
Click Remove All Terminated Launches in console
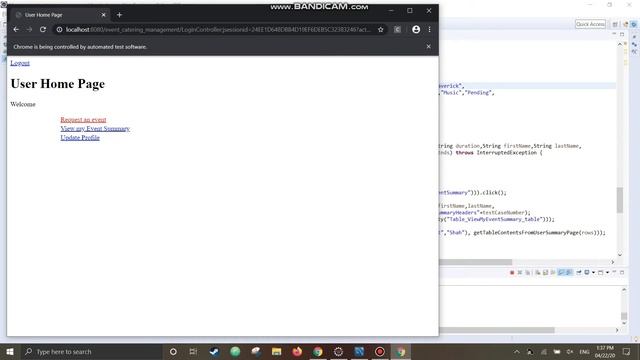tap(528, 273)
